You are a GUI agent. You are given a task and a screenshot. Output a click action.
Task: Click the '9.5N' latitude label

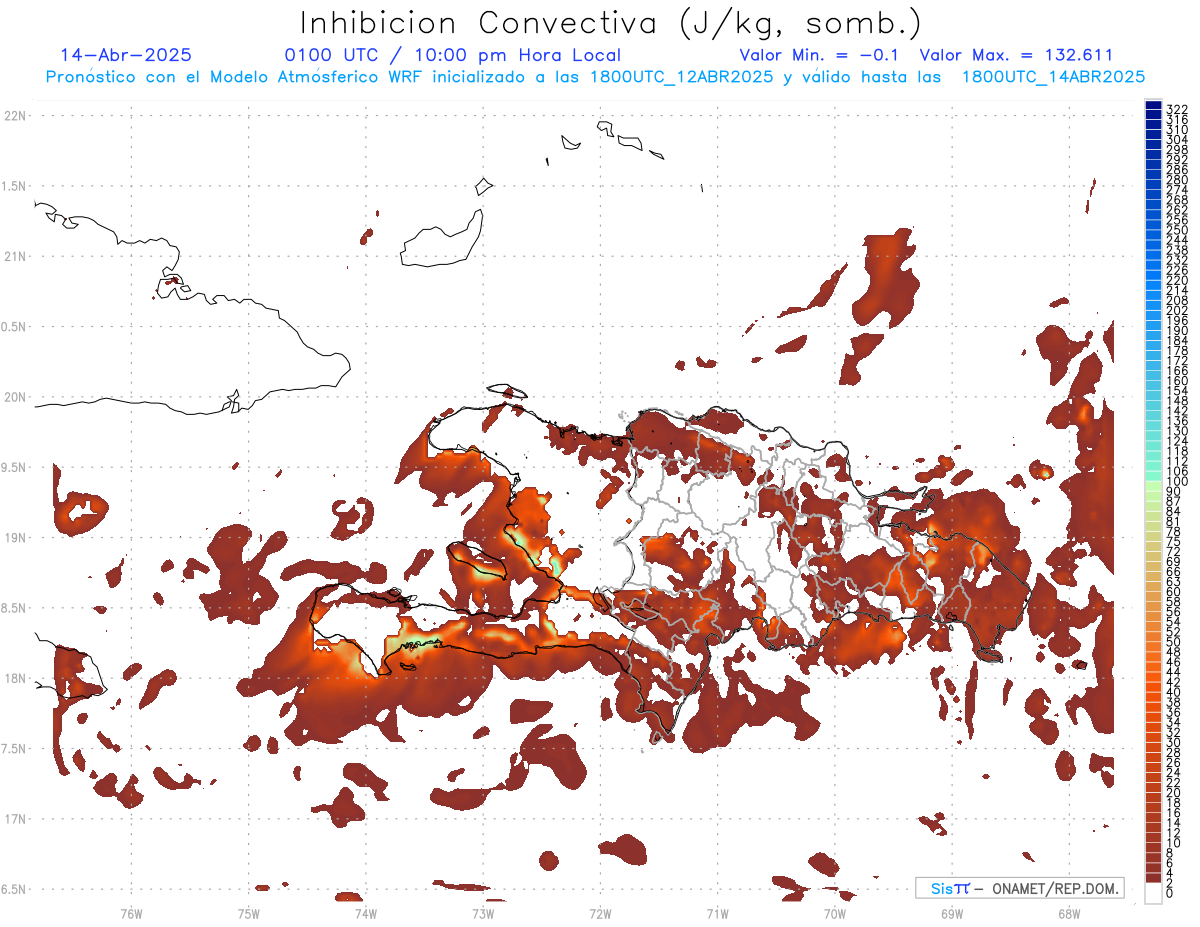[x=15, y=468]
